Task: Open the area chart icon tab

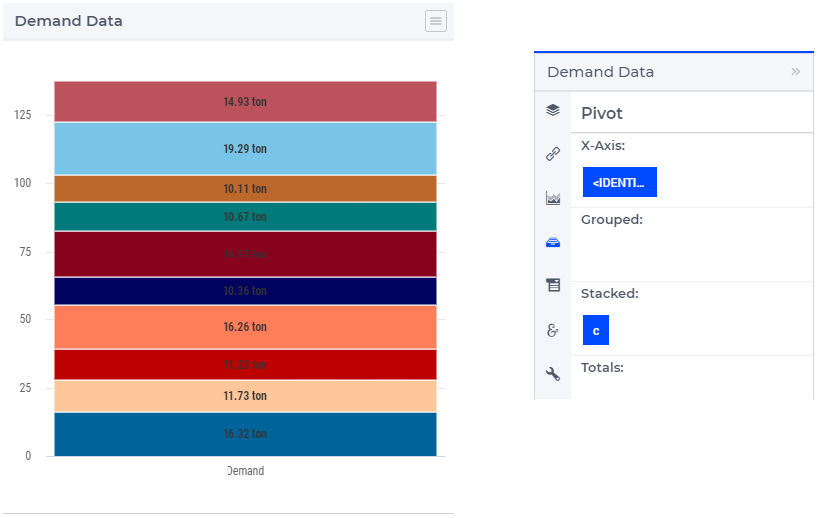Action: (553, 198)
